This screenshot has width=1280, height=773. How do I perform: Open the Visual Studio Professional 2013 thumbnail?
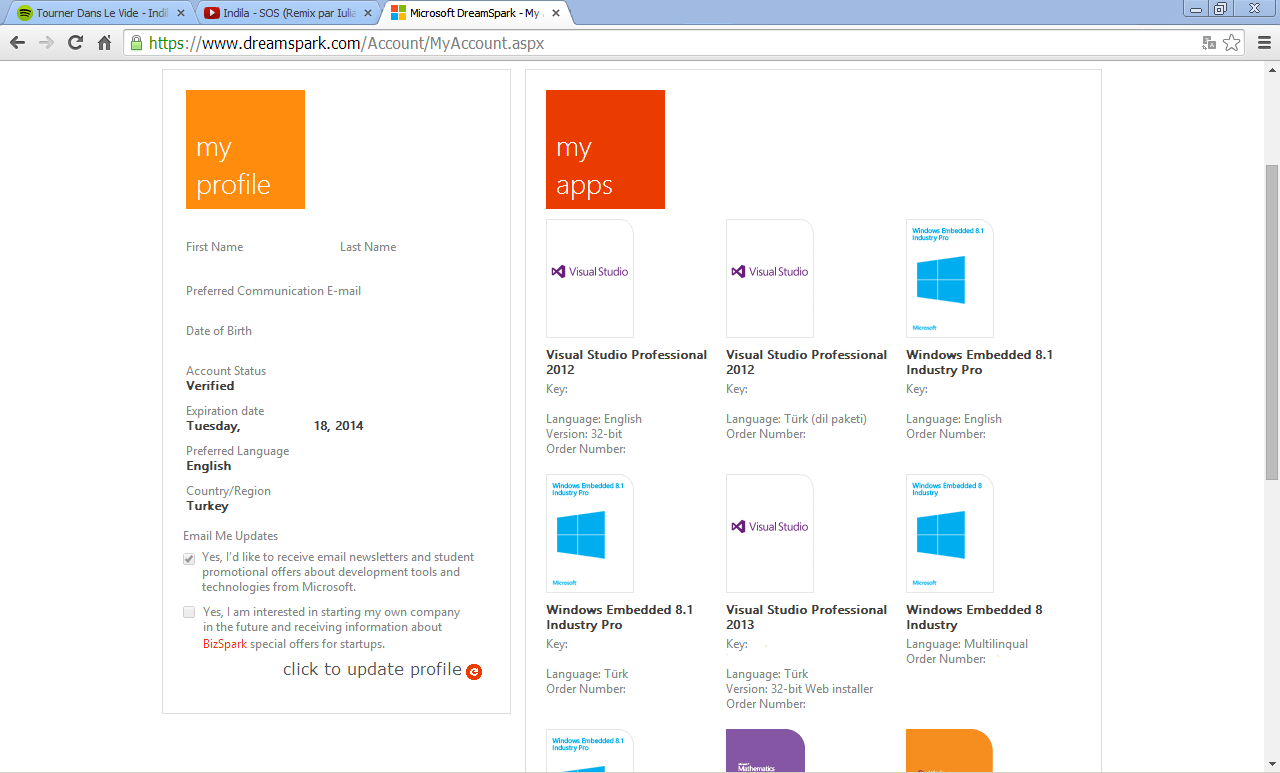770,533
